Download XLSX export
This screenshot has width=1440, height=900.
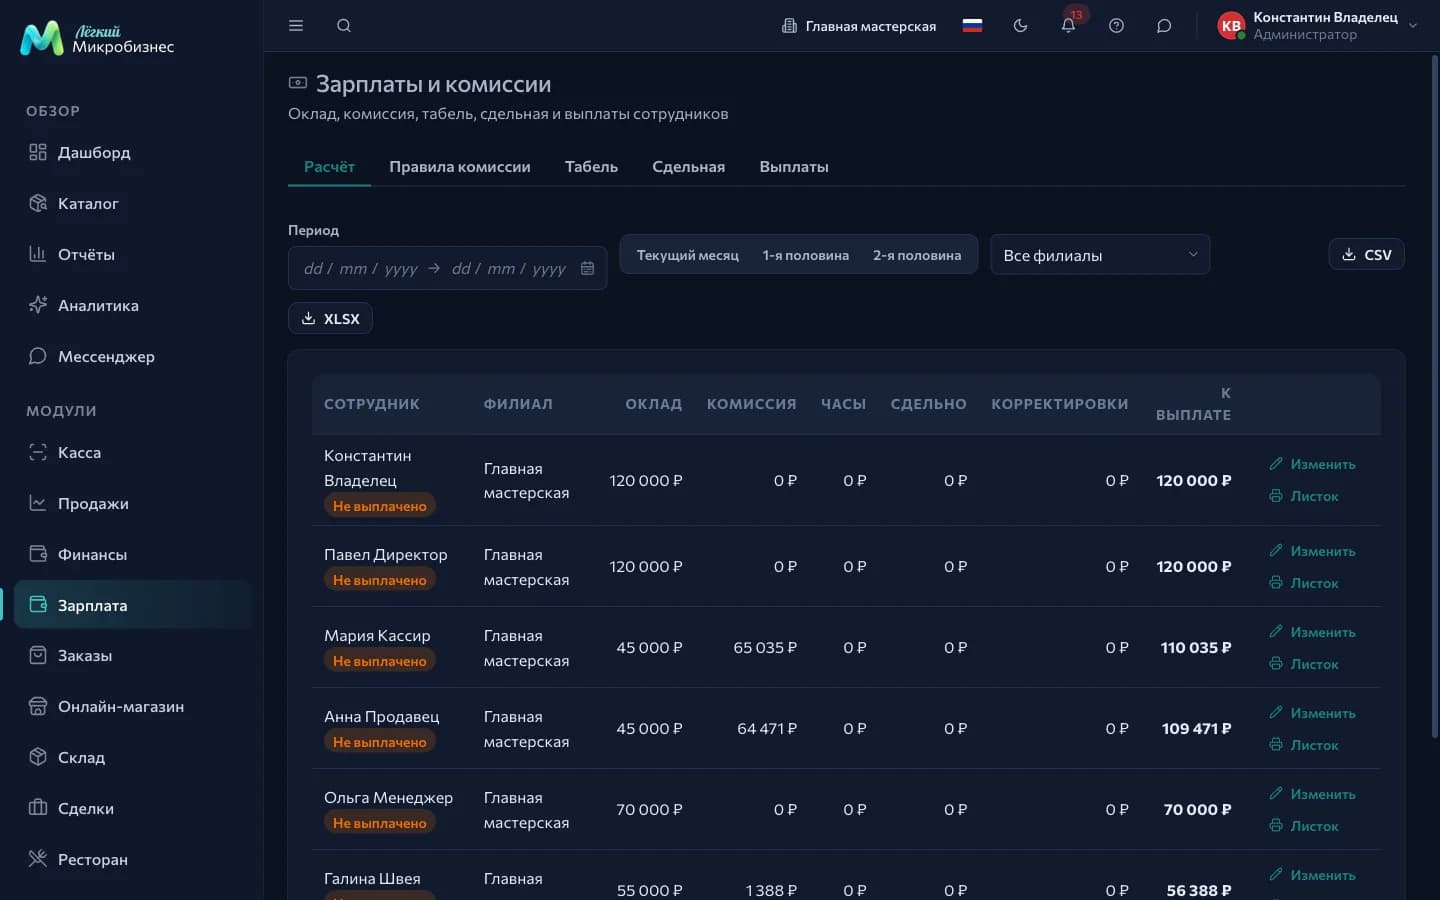(330, 319)
